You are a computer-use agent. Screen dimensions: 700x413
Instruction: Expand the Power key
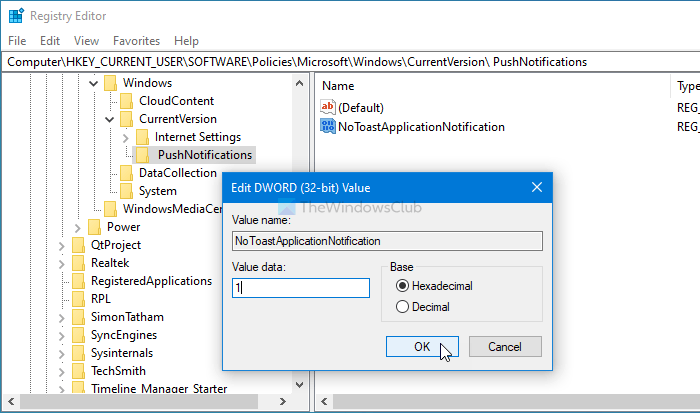(77, 227)
